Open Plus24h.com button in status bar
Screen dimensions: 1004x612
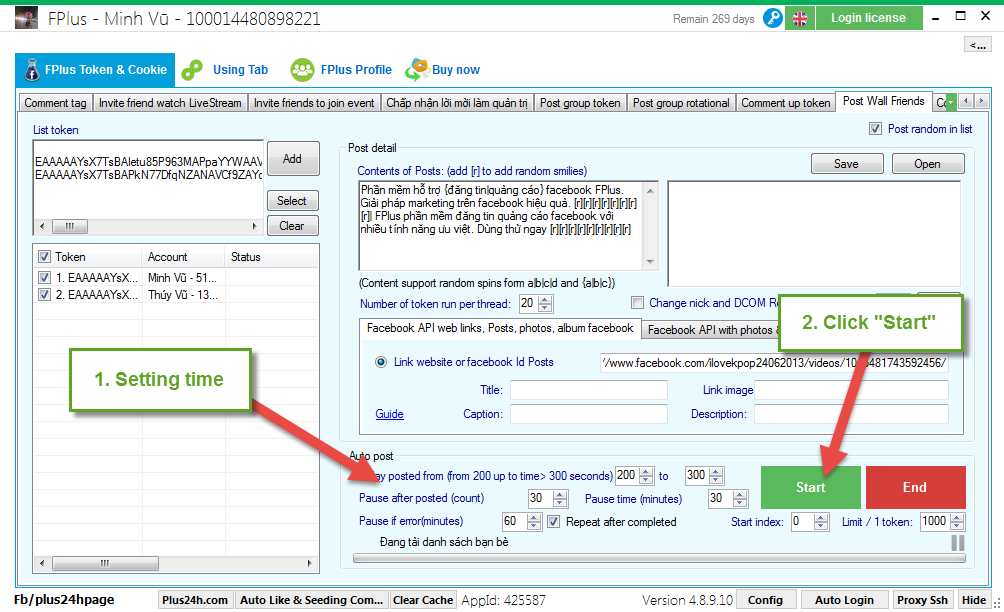click(x=195, y=600)
